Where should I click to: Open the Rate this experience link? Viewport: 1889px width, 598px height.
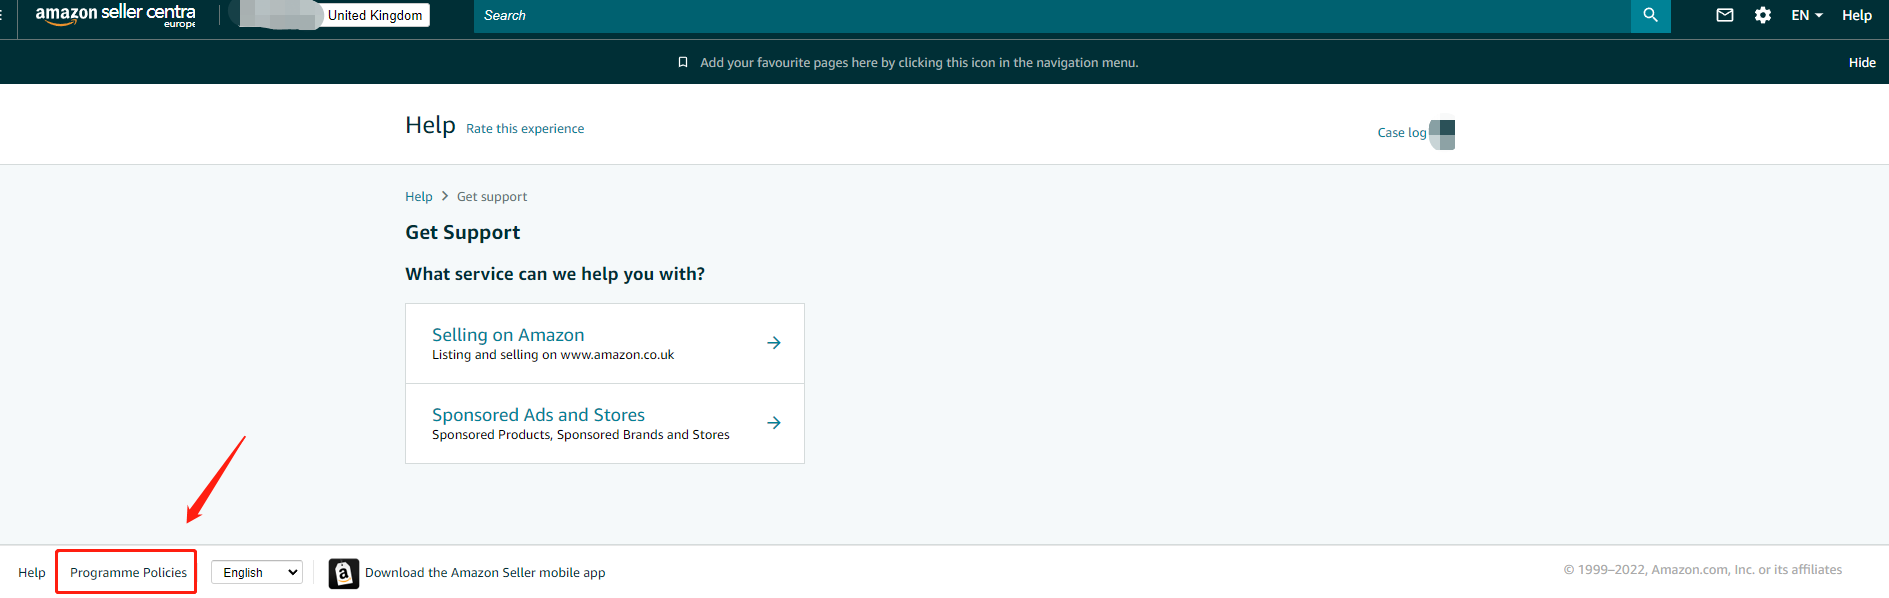coord(525,128)
